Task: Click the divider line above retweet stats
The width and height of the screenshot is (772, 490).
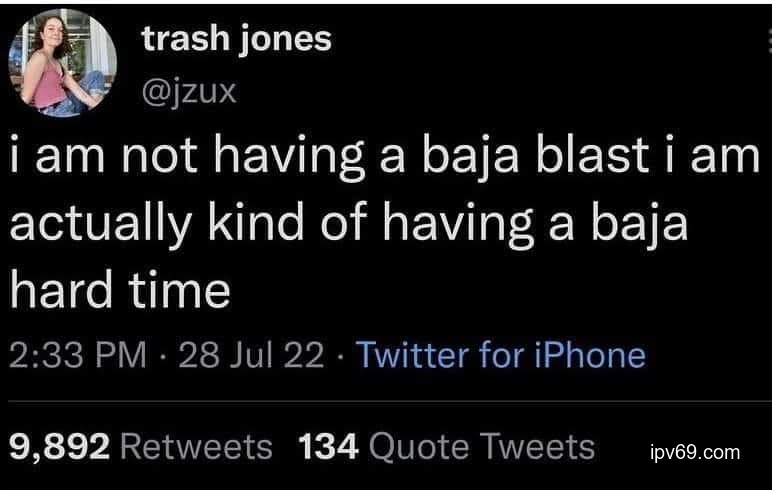Action: (x=390, y=402)
